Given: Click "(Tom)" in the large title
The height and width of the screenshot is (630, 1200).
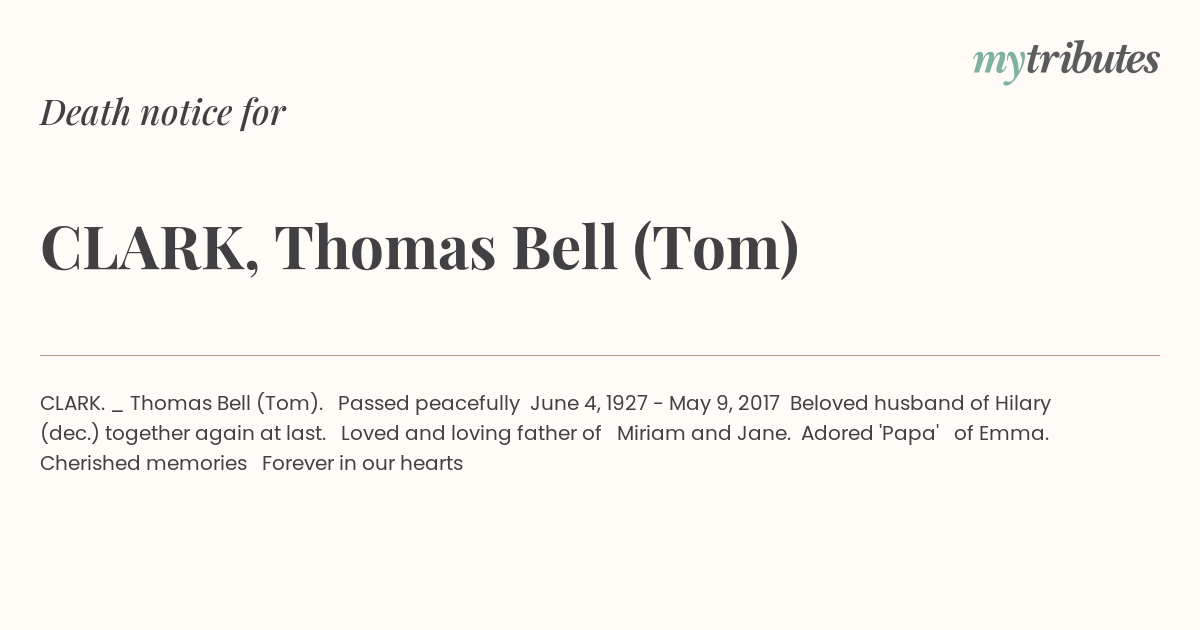Looking at the screenshot, I should (x=716, y=248).
